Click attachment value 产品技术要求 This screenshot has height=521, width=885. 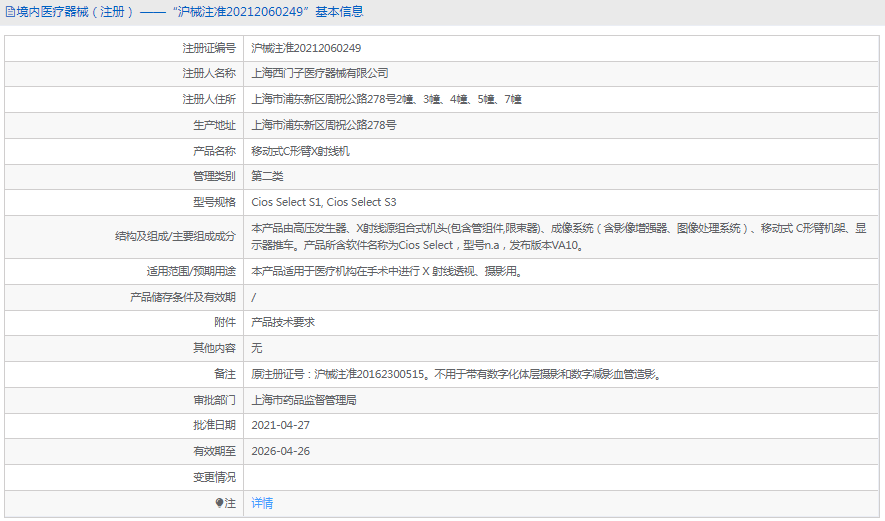click(283, 322)
